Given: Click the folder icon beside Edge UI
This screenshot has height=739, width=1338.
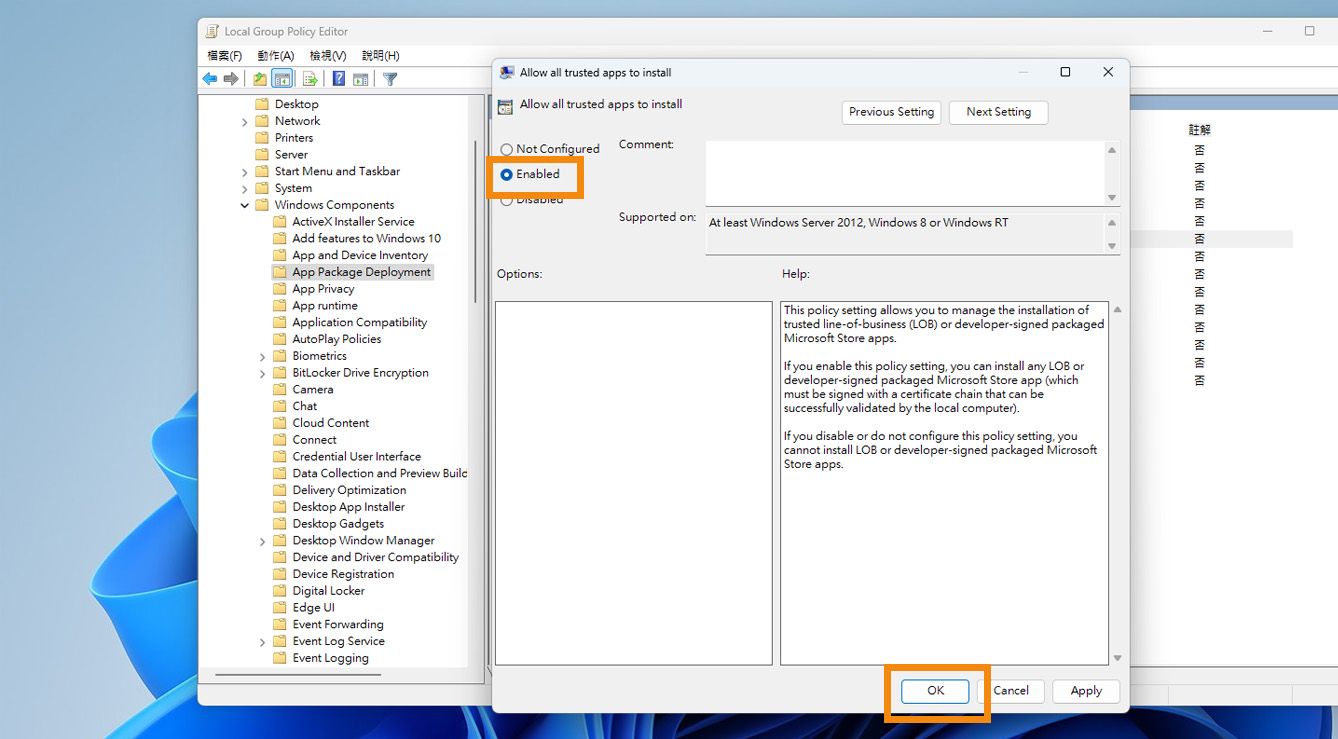Looking at the screenshot, I should [280, 608].
